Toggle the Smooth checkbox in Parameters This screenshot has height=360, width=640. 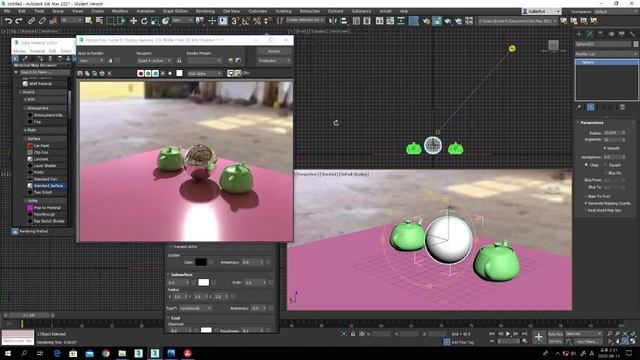(605, 148)
